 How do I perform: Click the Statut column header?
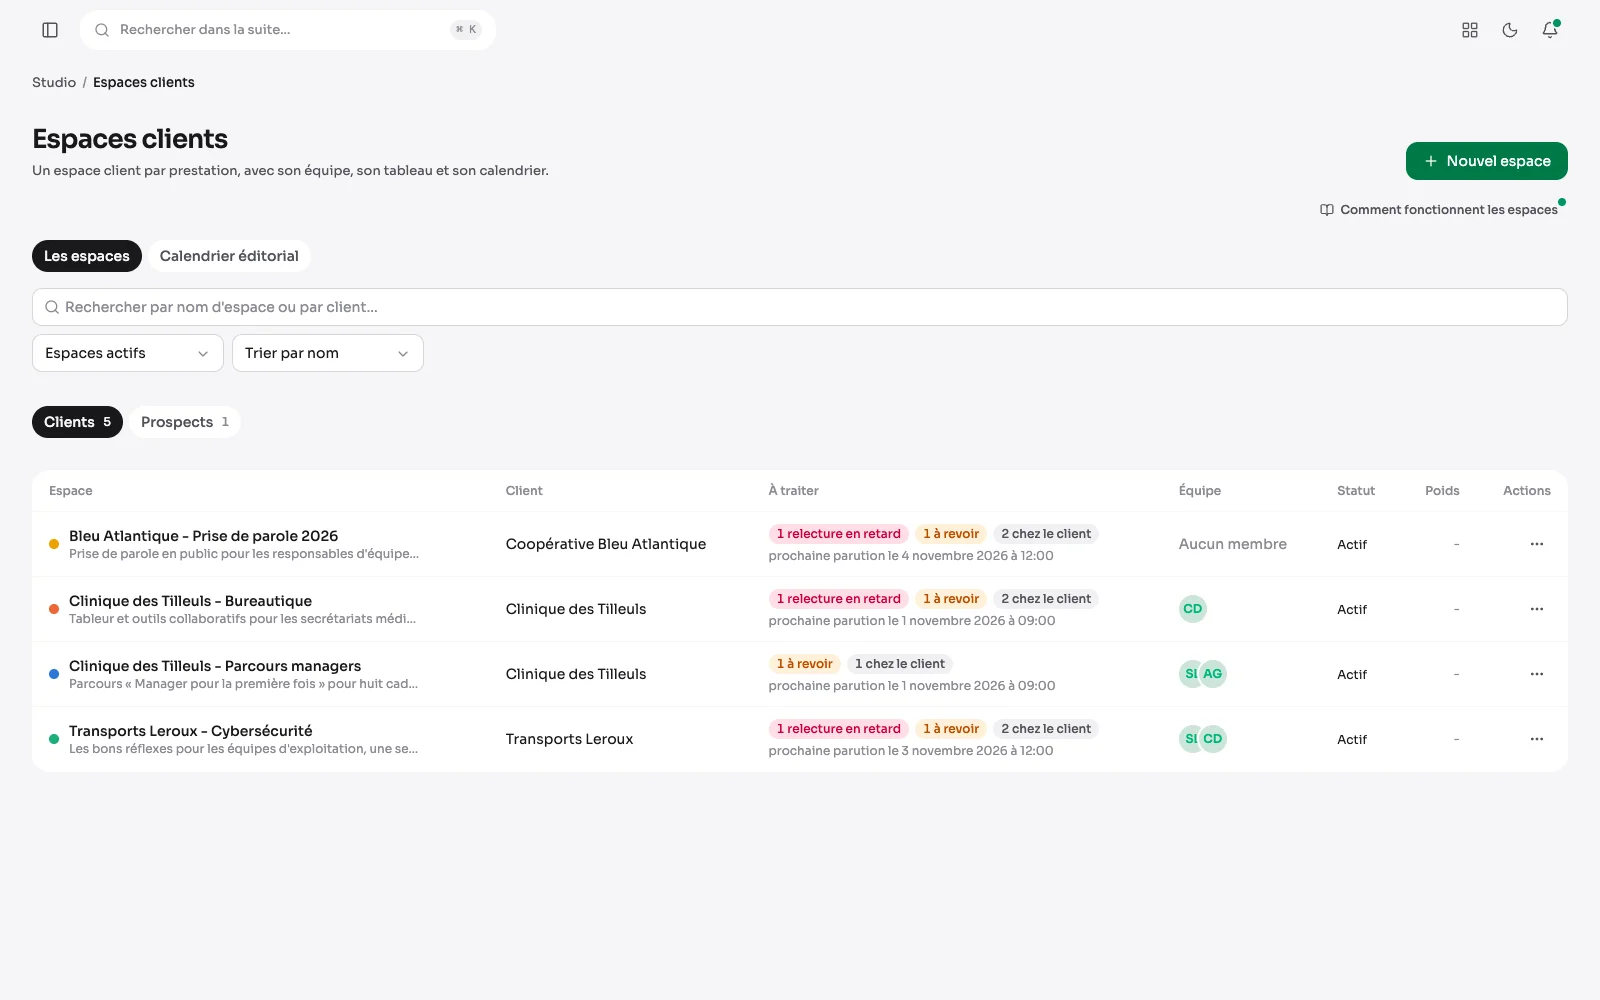[1356, 491]
